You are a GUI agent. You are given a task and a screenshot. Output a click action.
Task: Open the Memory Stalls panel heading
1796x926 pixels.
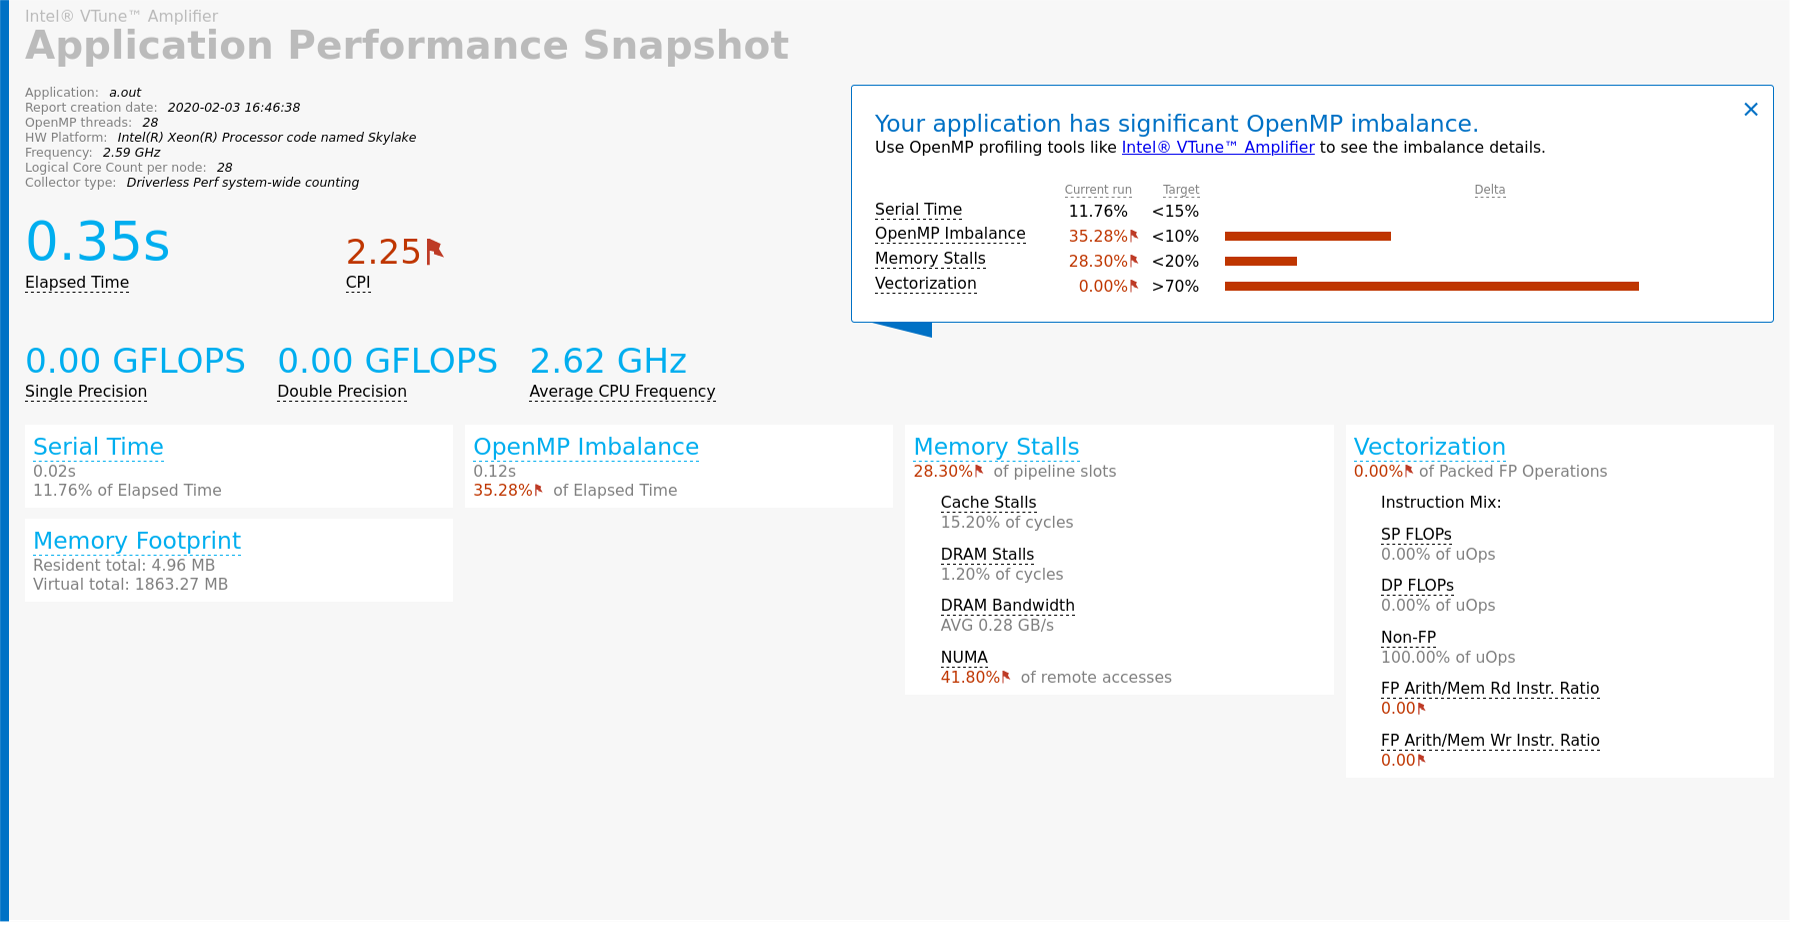click(996, 447)
